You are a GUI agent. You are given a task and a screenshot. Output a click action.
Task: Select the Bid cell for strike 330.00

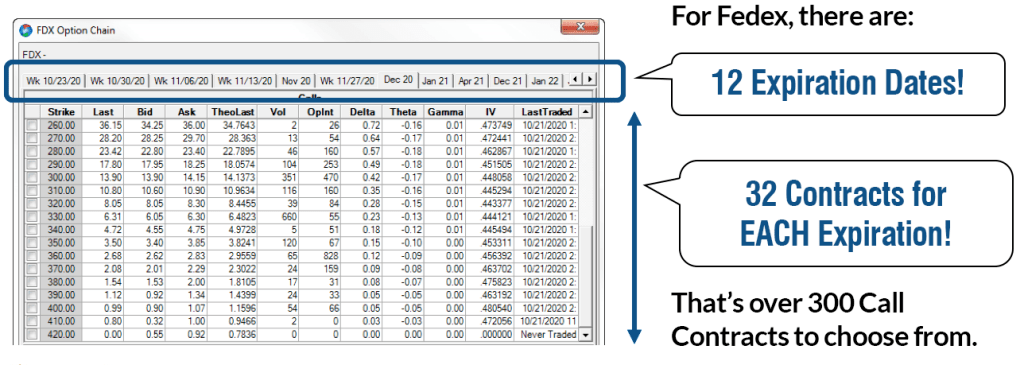(x=144, y=215)
